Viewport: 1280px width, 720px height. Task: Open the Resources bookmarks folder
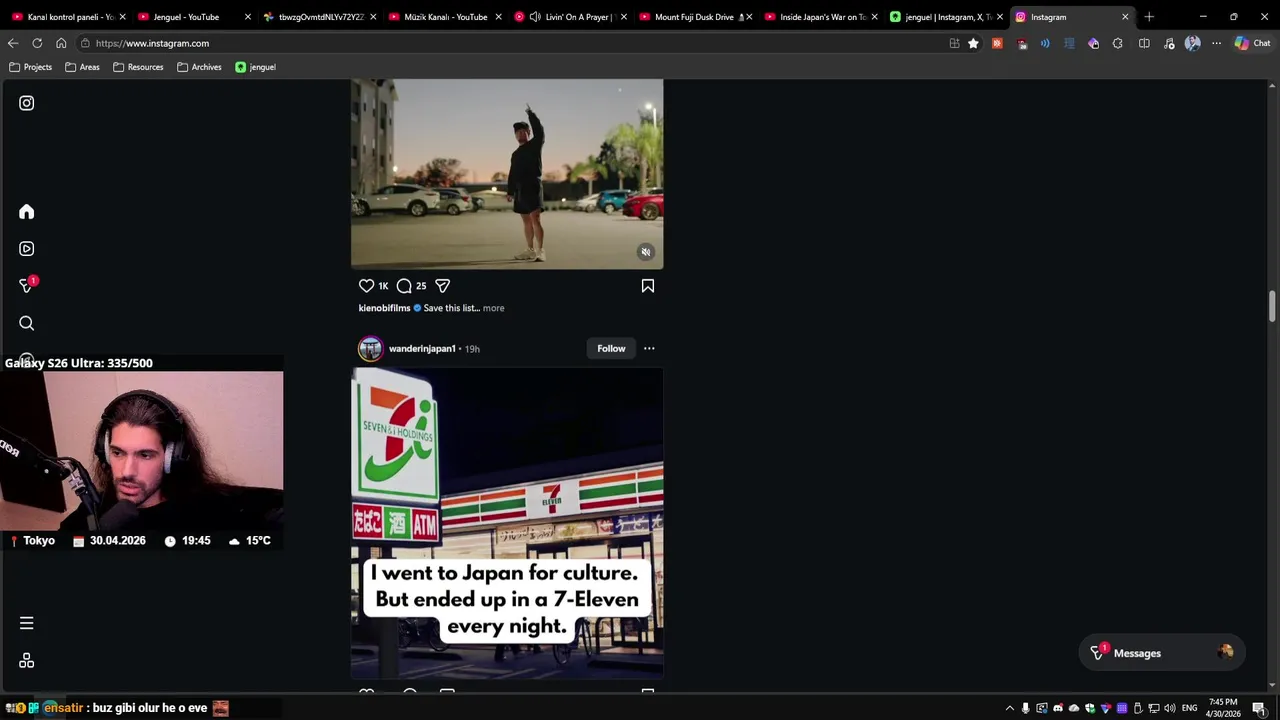coord(138,67)
